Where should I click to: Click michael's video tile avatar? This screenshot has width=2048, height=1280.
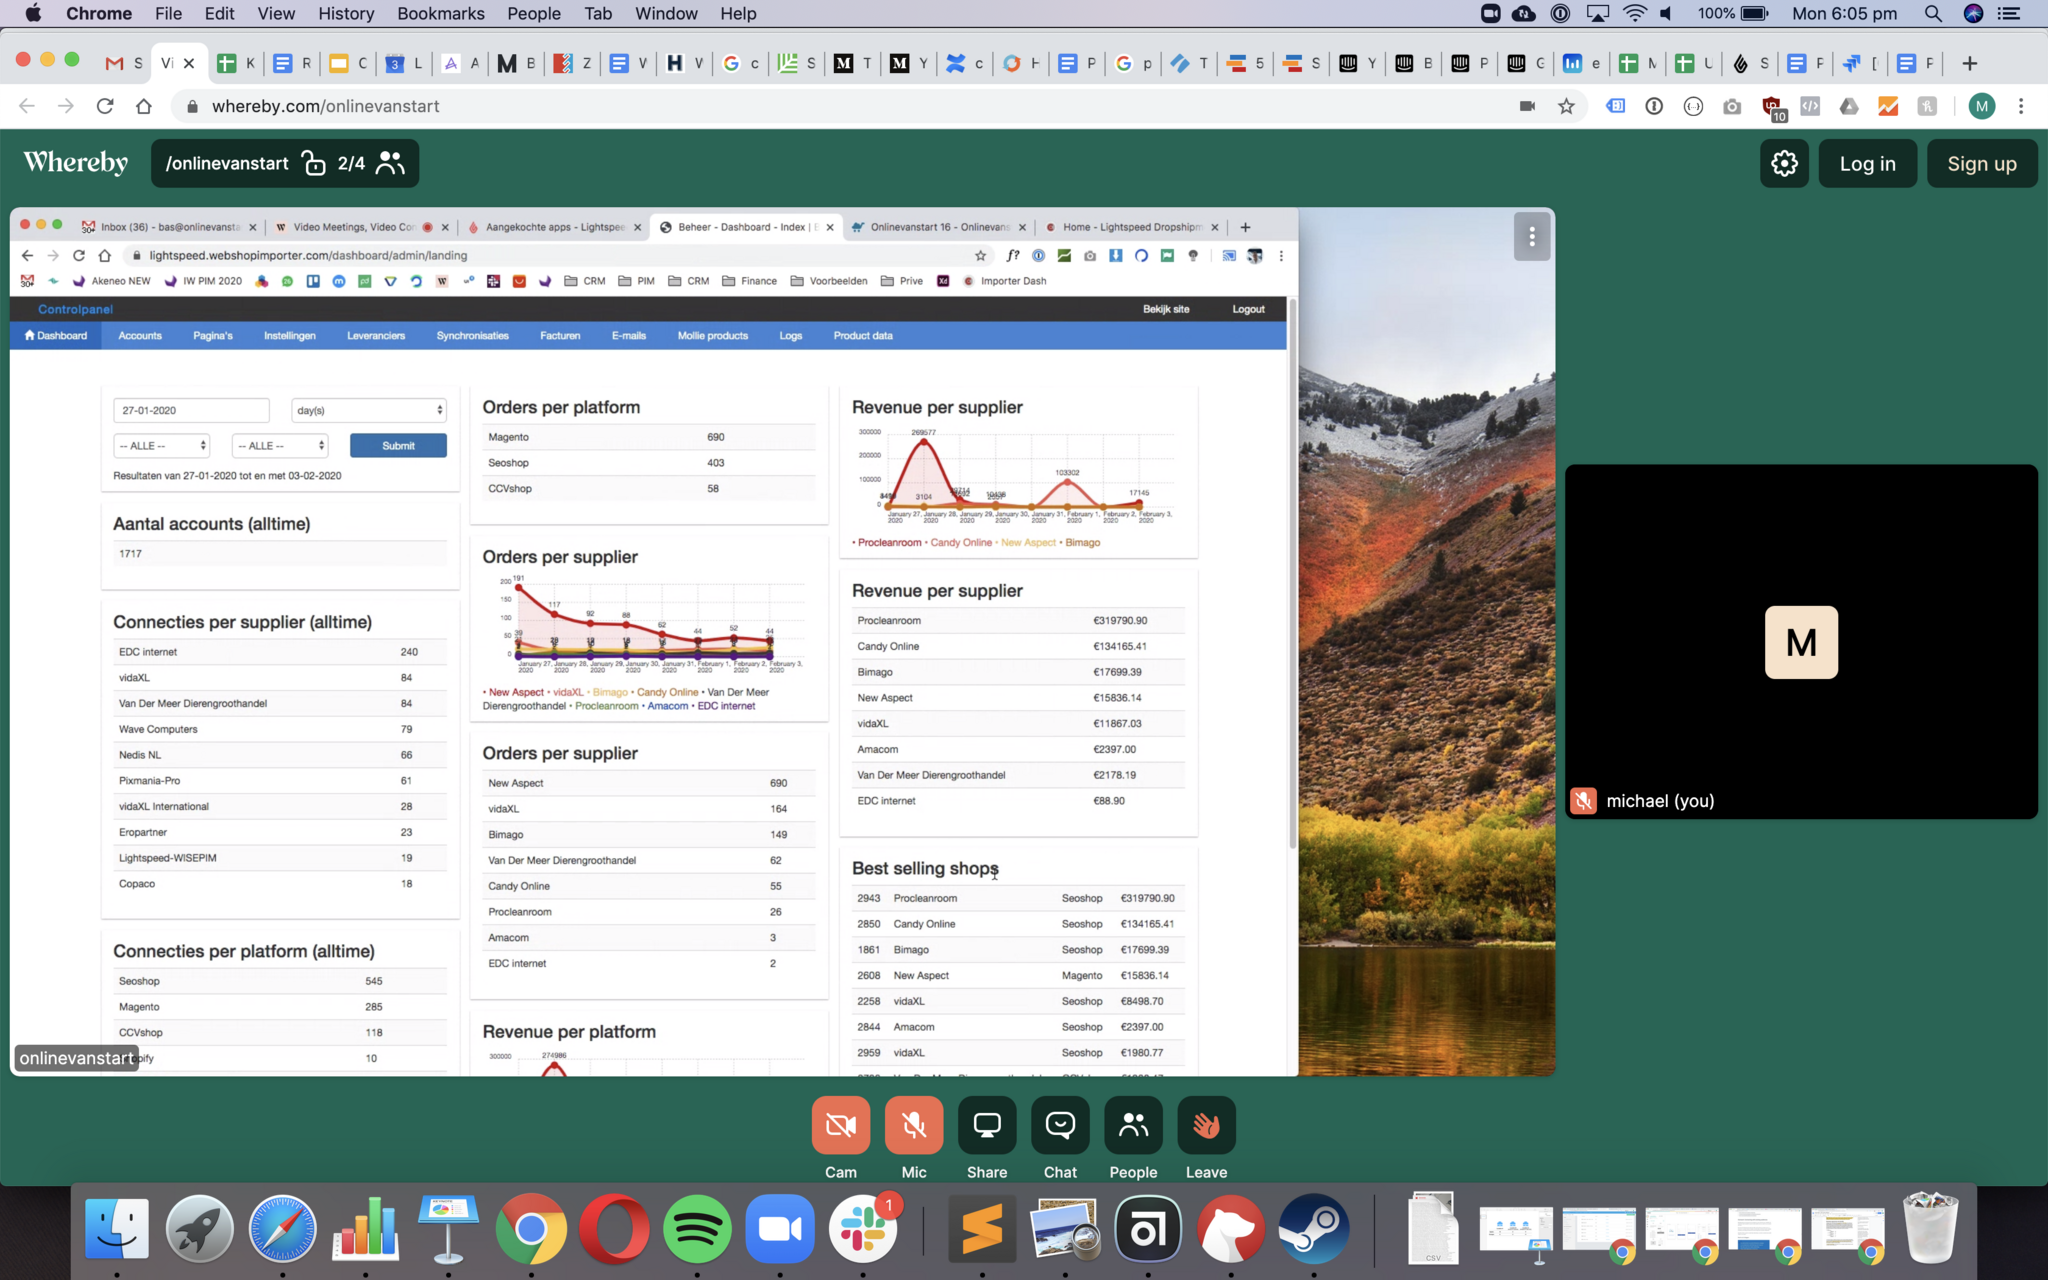point(1801,642)
